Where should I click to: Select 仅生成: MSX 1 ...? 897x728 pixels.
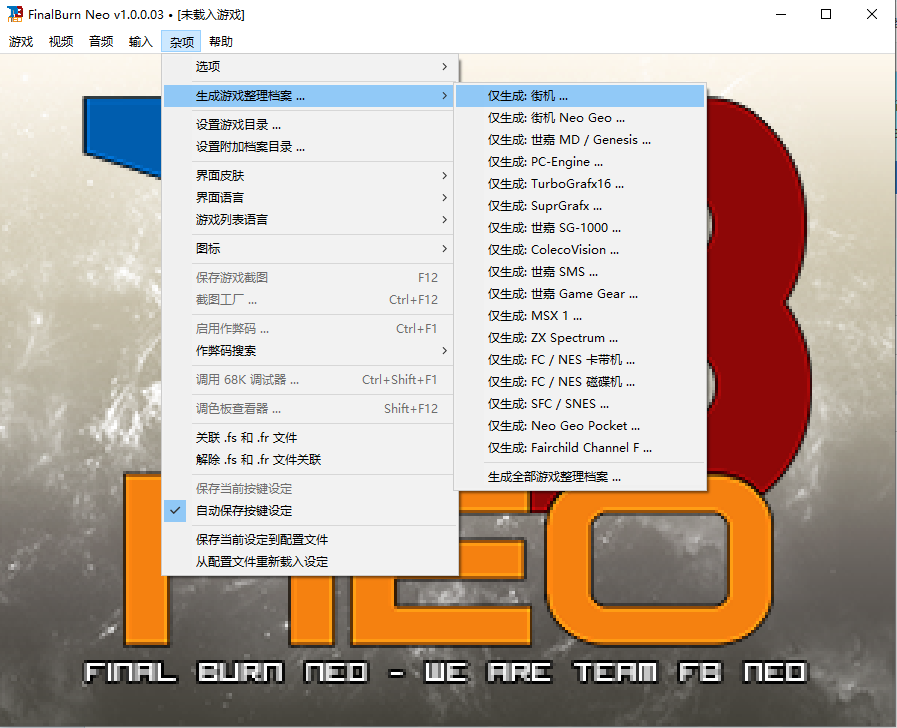point(580,316)
